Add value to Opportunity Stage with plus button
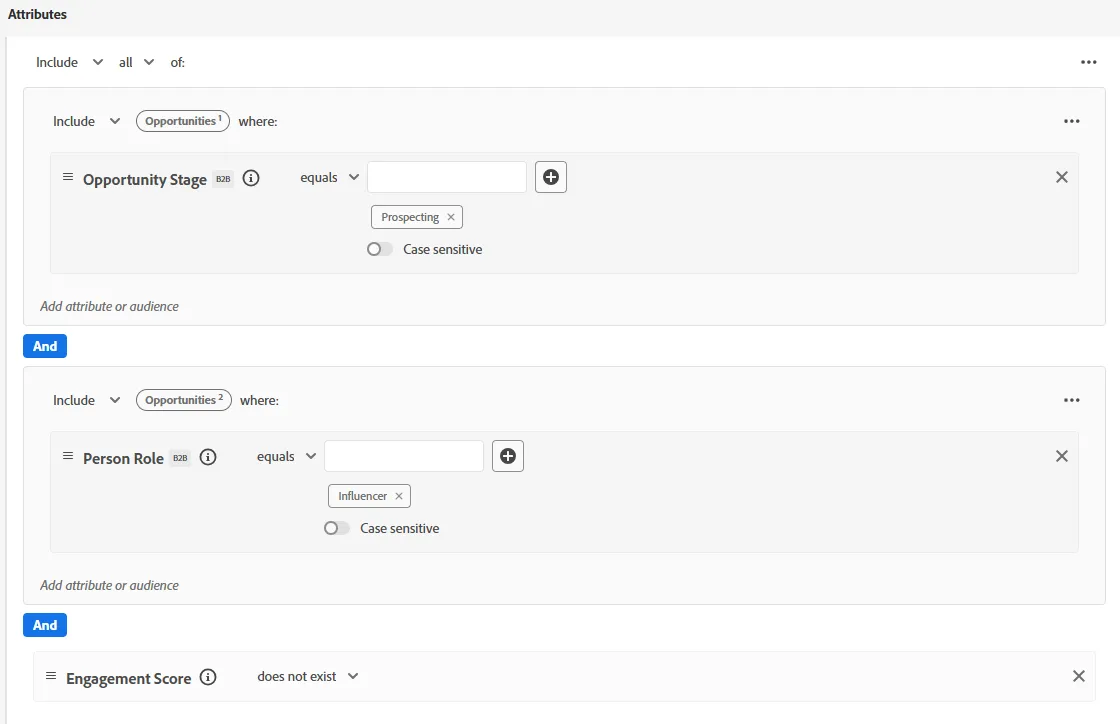Image resolution: width=1120 pixels, height=724 pixels. click(x=551, y=177)
